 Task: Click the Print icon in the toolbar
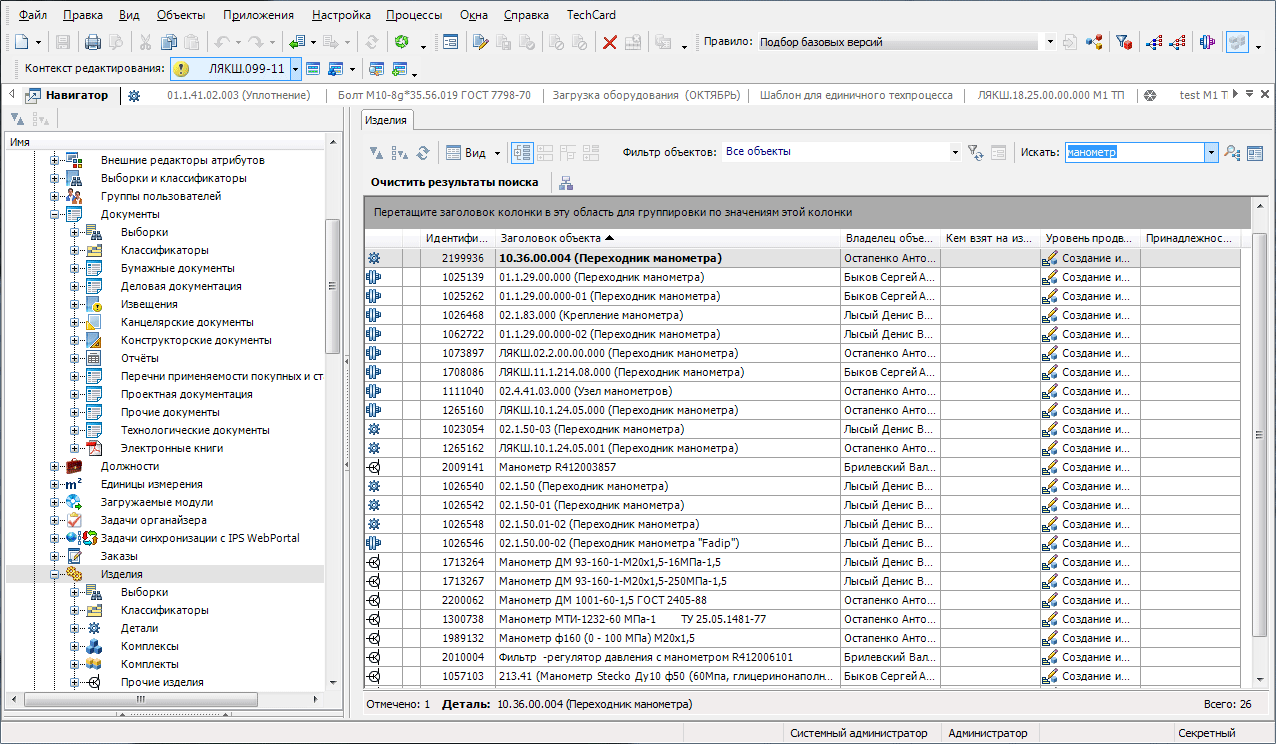point(93,42)
